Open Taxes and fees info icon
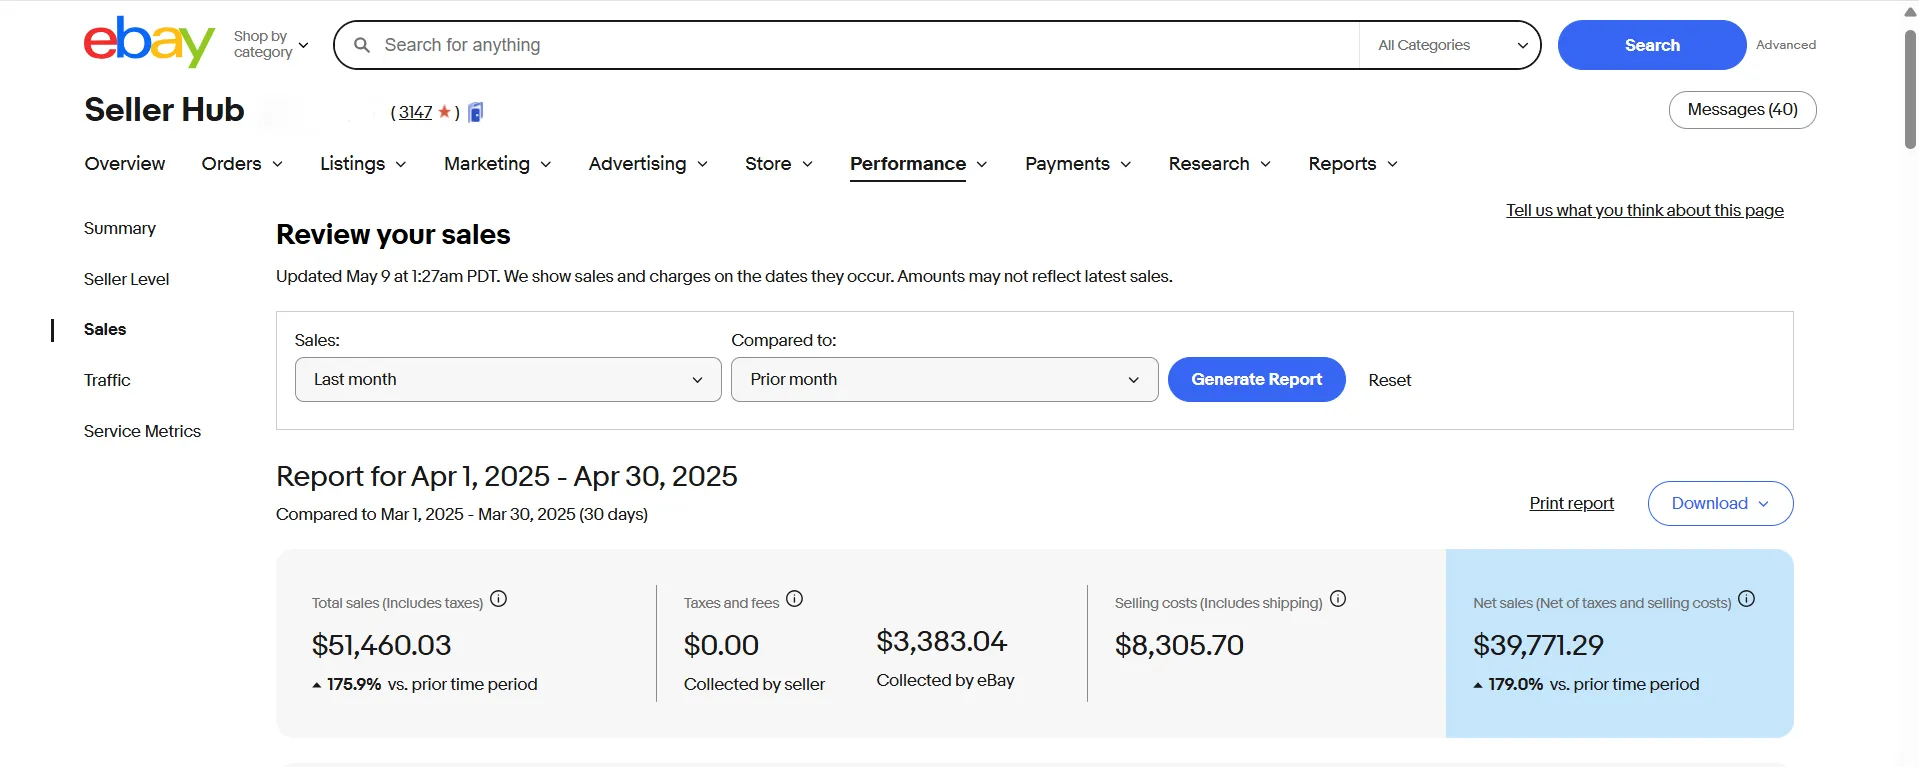This screenshot has height=767, width=1919. click(795, 599)
